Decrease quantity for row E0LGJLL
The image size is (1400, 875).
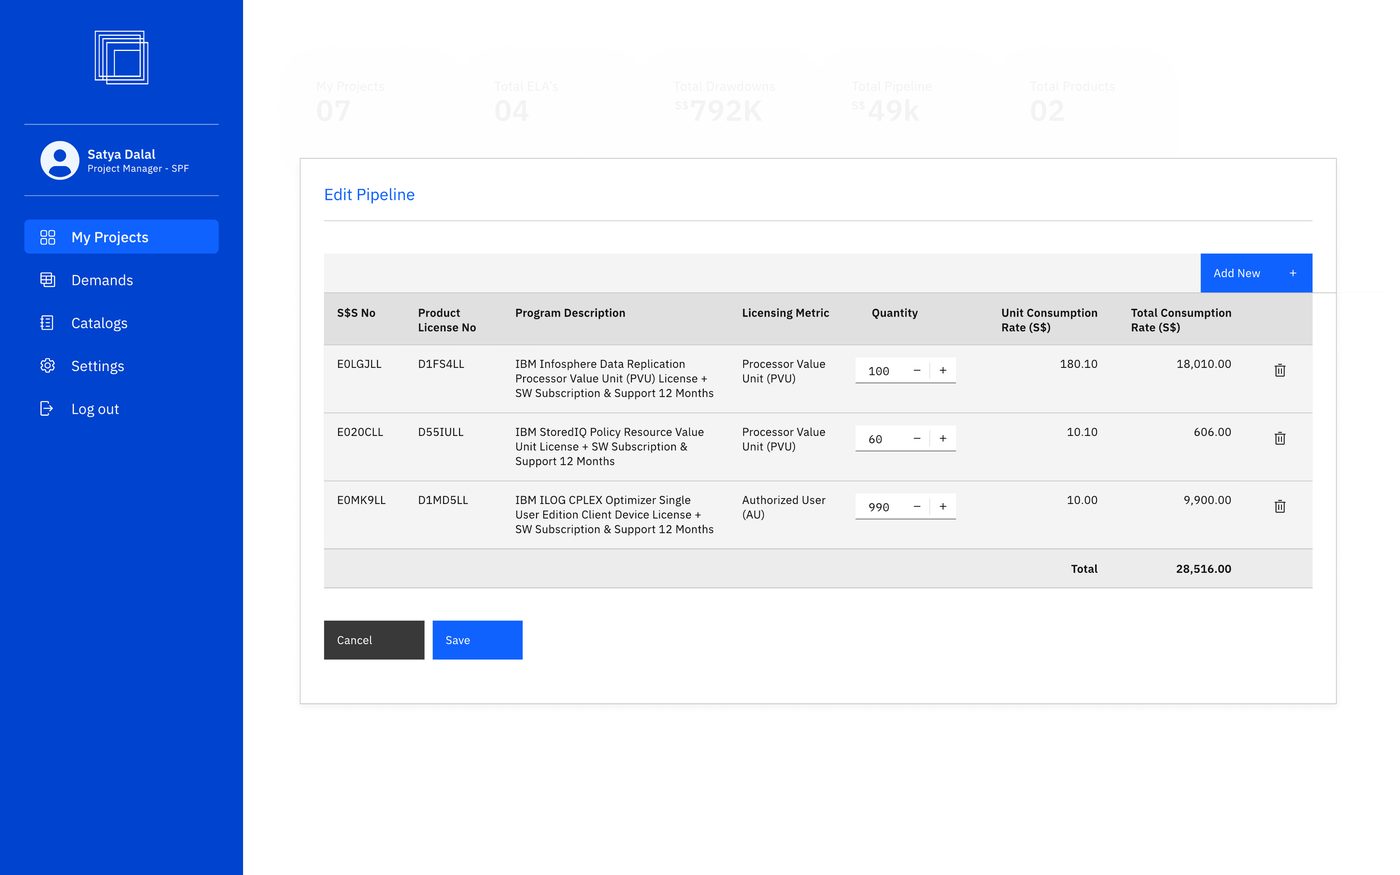[x=917, y=370]
